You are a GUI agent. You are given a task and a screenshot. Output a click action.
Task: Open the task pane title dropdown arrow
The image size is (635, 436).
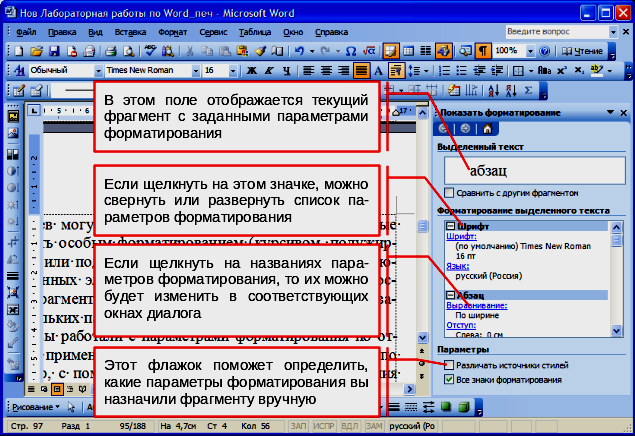[x=610, y=113]
